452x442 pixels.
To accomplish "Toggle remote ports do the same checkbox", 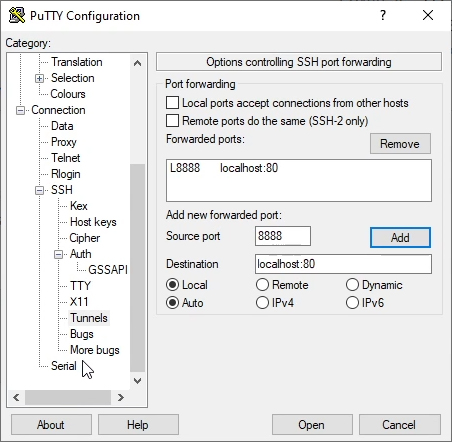I will [x=172, y=121].
